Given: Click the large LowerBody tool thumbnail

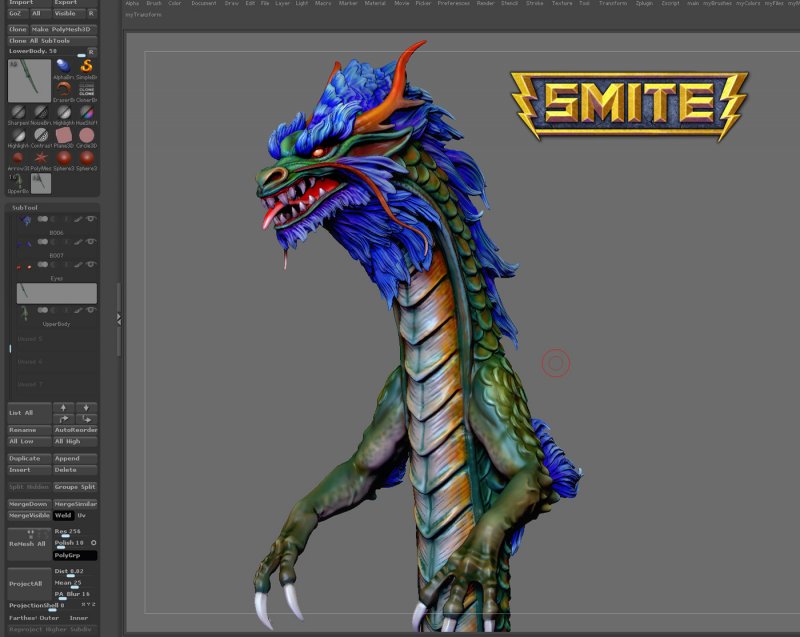Looking at the screenshot, I should pyautogui.click(x=29, y=81).
